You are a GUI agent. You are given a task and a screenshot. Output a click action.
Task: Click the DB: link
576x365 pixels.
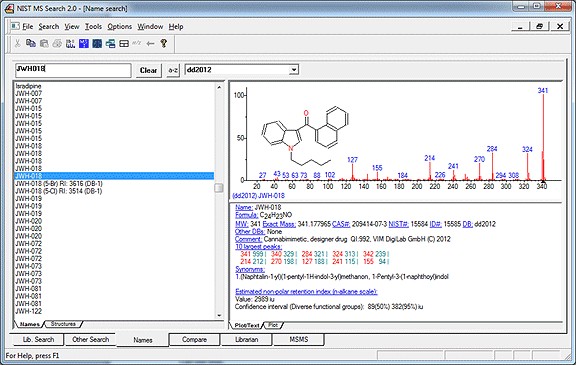tap(468, 224)
